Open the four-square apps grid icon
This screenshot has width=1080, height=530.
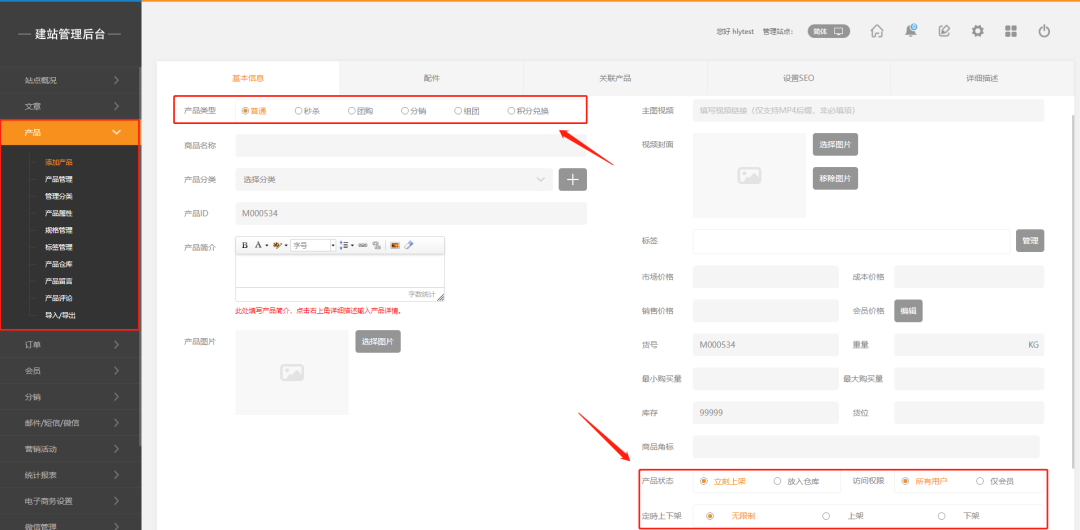[x=1011, y=31]
